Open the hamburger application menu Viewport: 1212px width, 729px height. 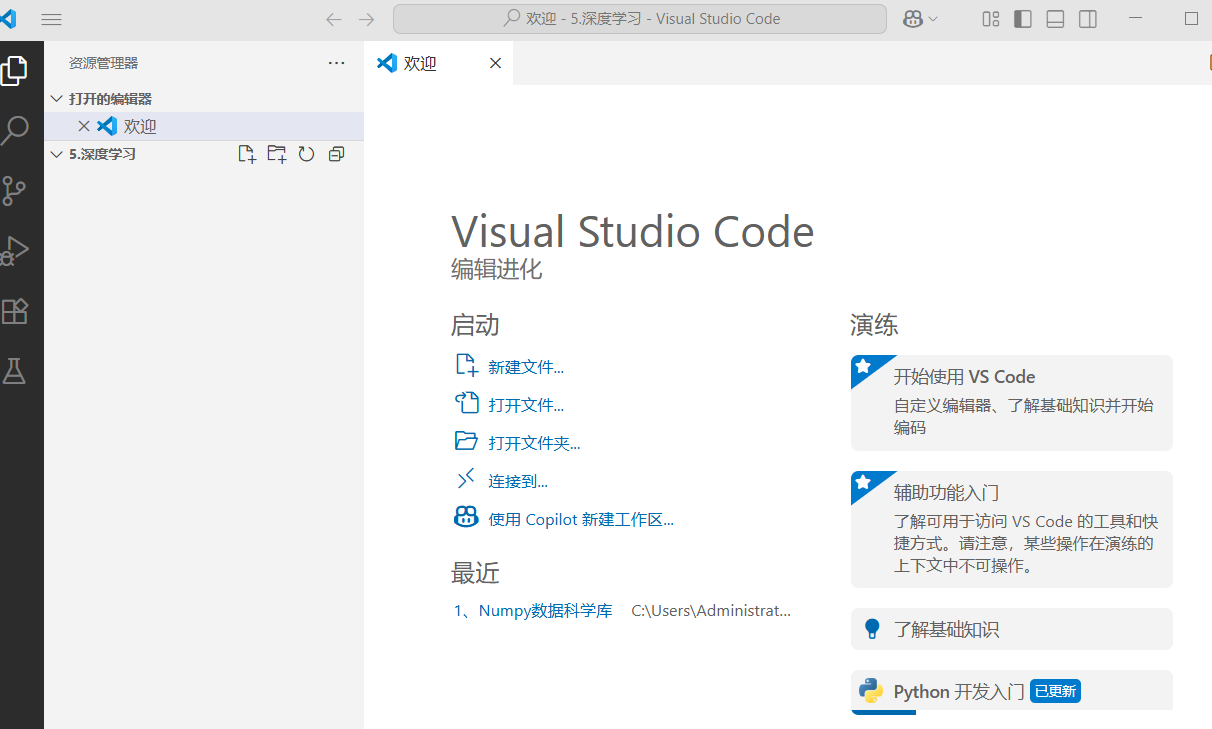51,19
